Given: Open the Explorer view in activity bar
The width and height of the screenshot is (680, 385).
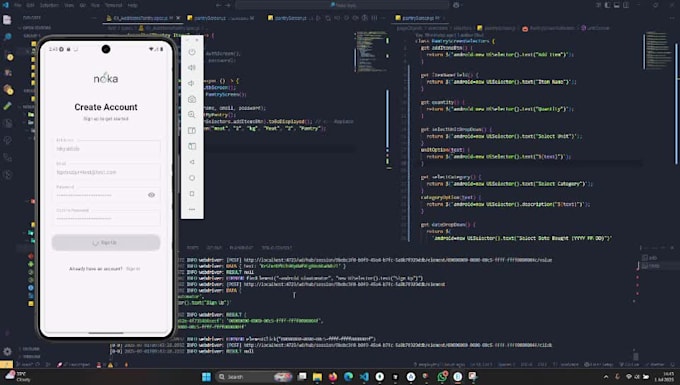Looking at the screenshot, I should (x=7, y=20).
